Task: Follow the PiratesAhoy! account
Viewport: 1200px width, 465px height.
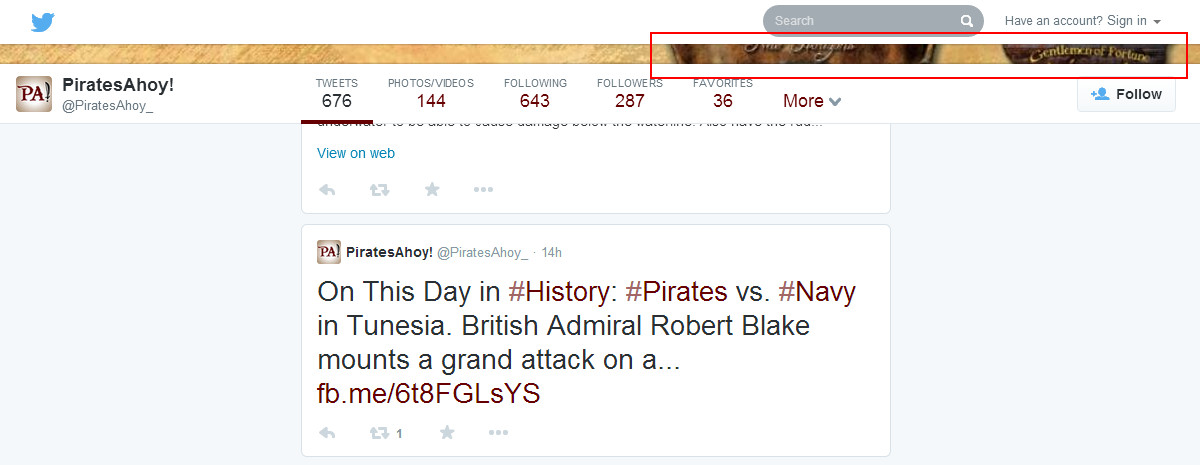Action: point(1126,94)
